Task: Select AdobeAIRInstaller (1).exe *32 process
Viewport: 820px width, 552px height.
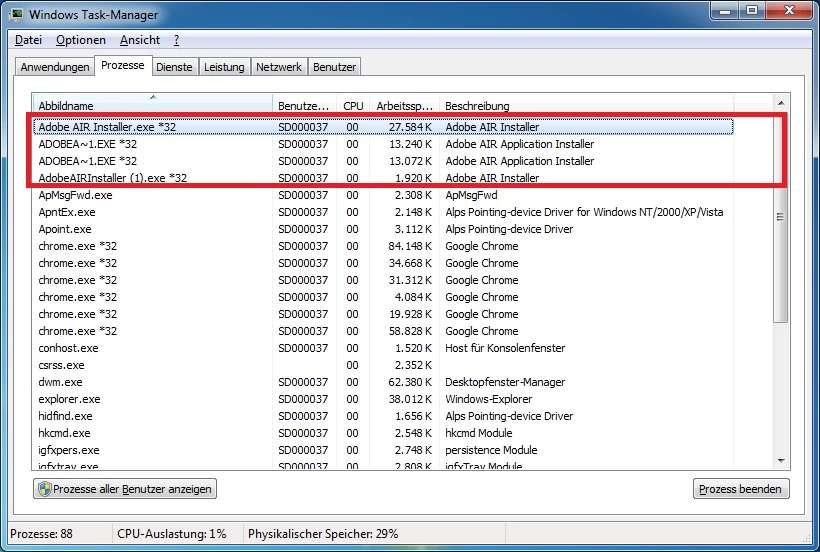Action: [383, 178]
